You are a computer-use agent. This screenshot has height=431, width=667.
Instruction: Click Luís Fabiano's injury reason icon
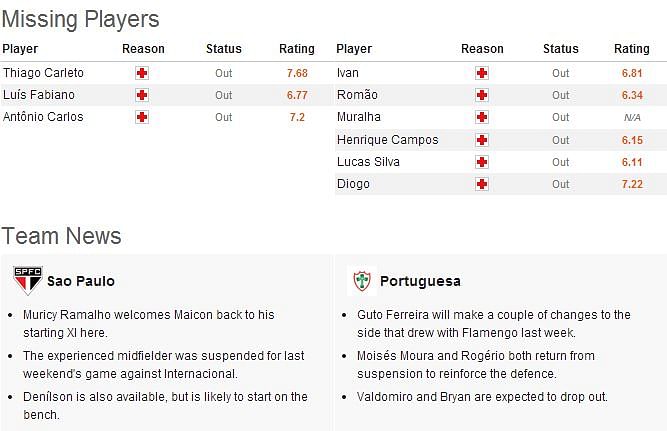click(142, 95)
